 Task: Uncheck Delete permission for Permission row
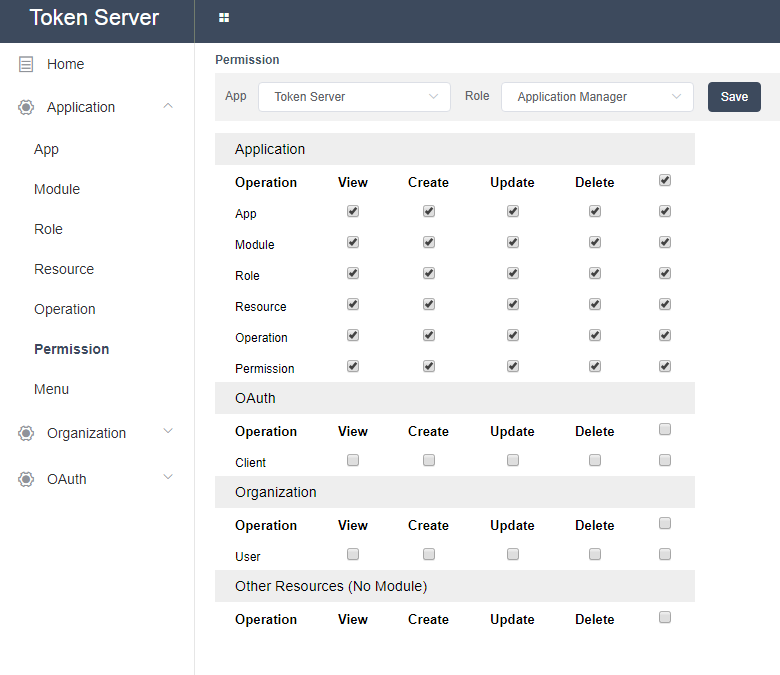coord(595,366)
